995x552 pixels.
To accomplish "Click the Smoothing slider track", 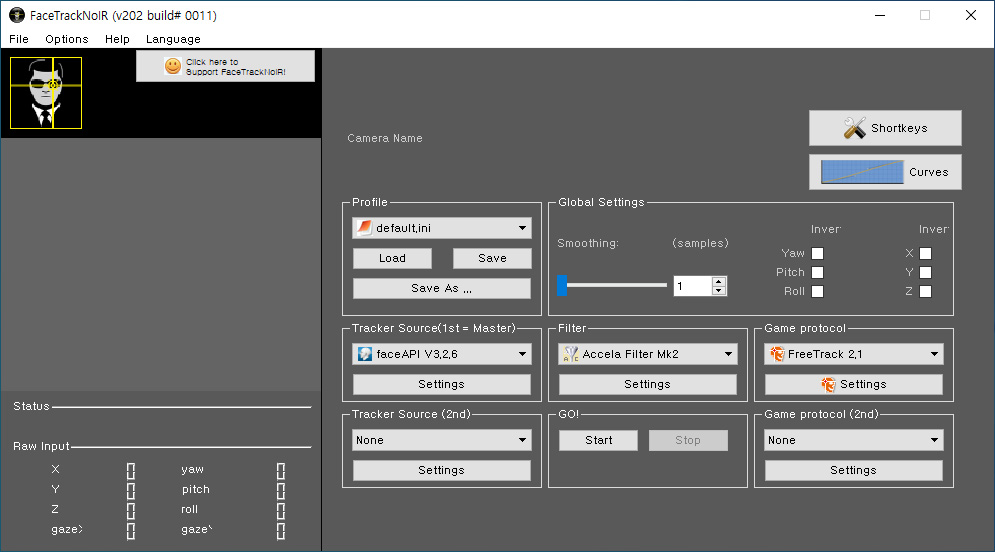I will (612, 286).
